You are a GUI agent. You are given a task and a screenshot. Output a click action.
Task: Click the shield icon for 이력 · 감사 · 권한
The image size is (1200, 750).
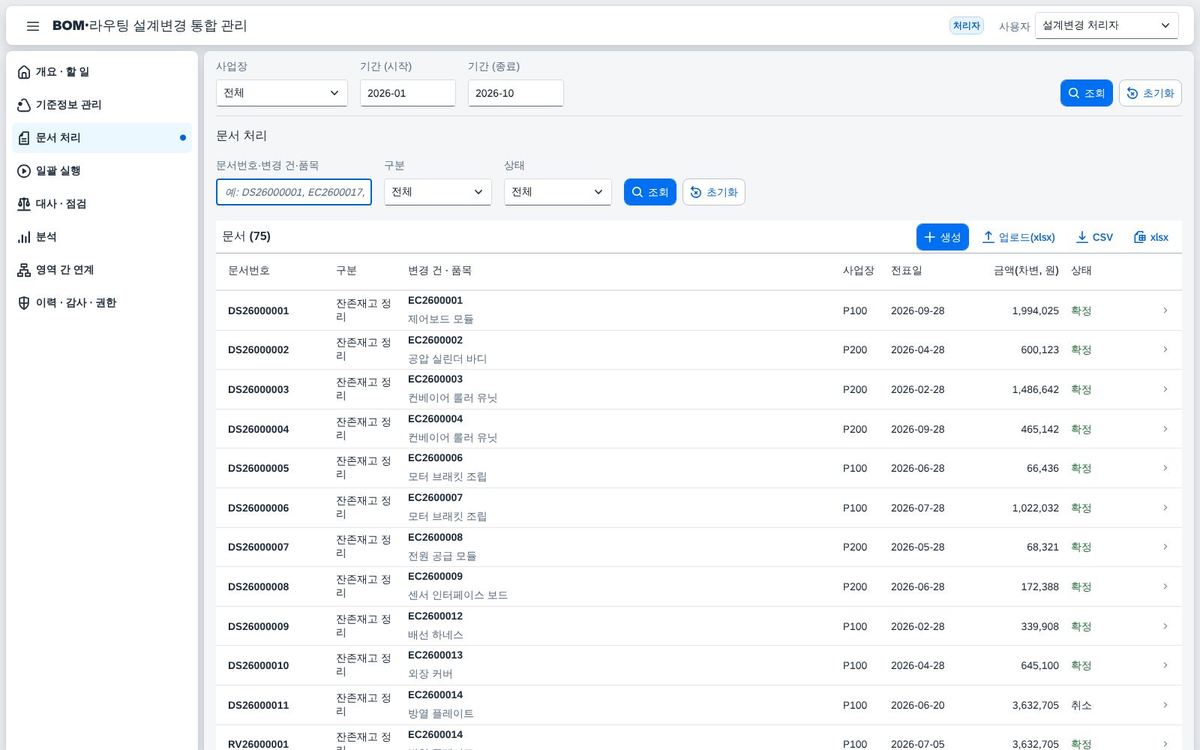24,303
